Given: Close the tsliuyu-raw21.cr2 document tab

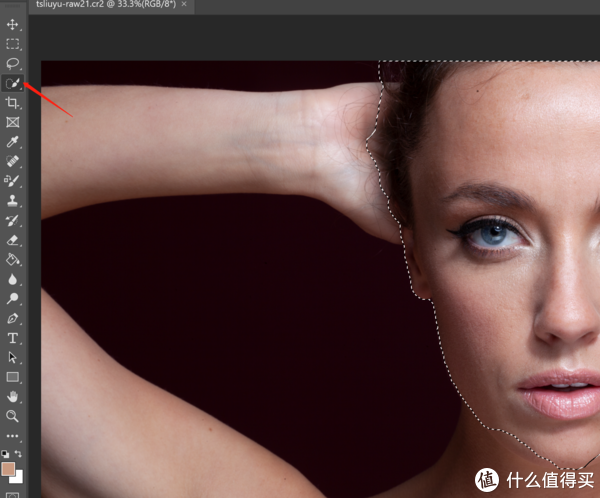Looking at the screenshot, I should [184, 4].
